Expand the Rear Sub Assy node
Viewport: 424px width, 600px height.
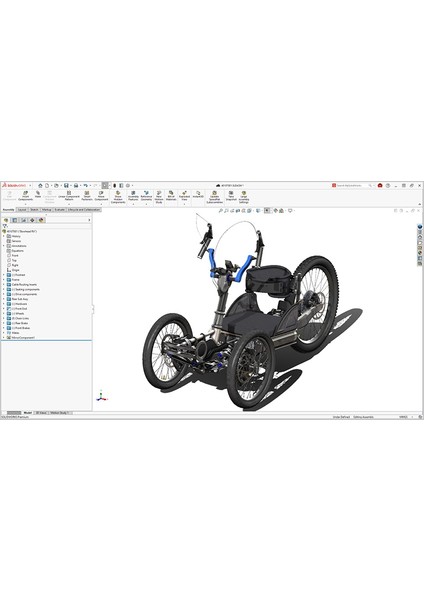pyautogui.click(x=4, y=299)
